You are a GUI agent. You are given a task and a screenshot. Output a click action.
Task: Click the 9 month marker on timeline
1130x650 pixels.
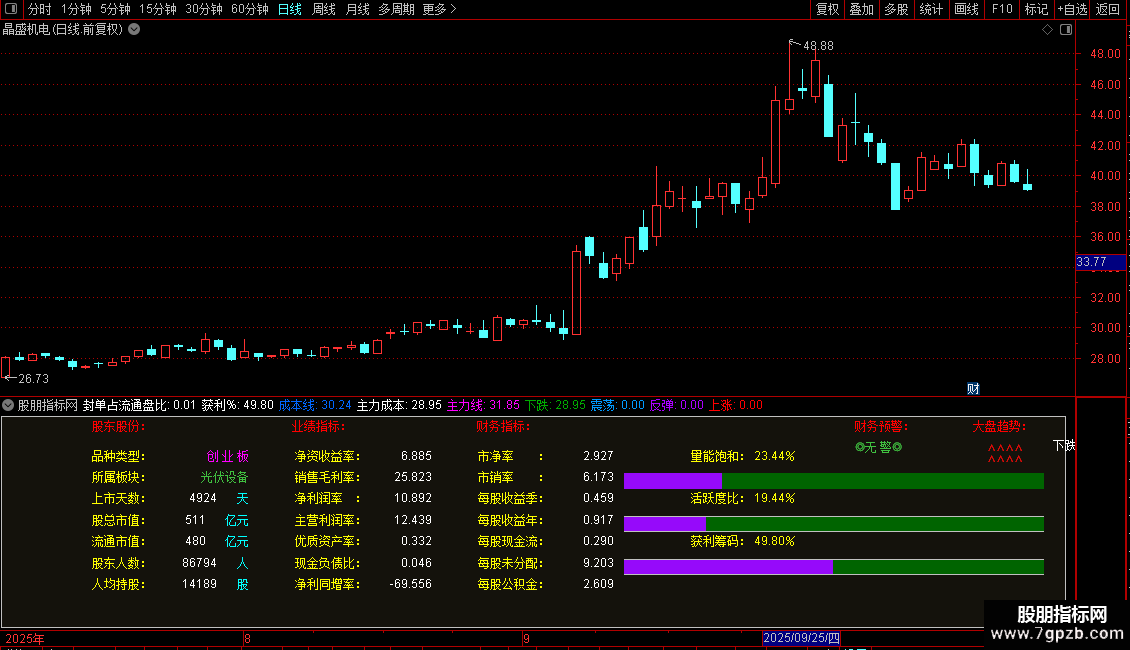526,638
